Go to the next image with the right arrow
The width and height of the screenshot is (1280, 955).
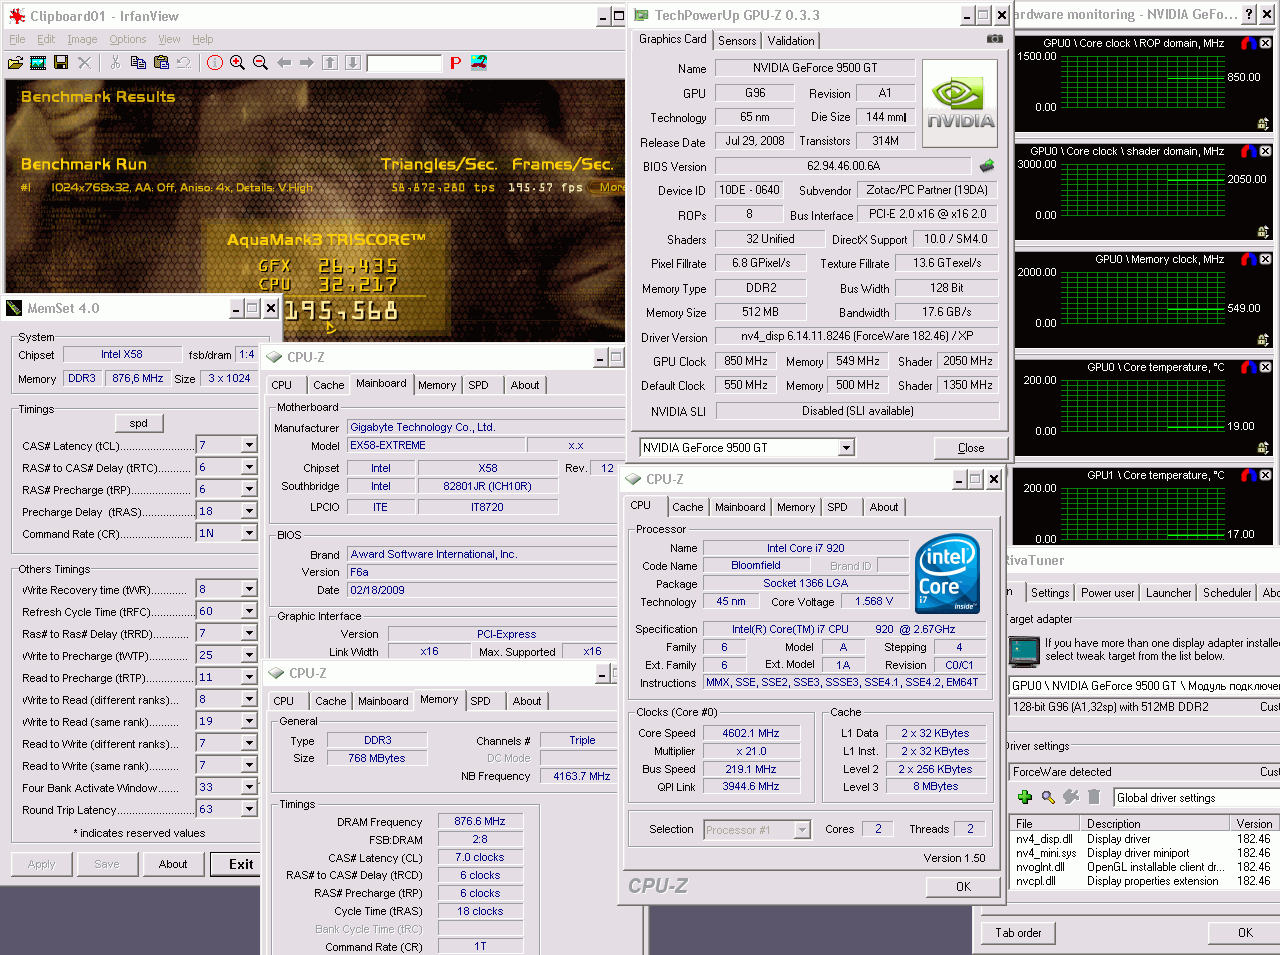[x=307, y=62]
